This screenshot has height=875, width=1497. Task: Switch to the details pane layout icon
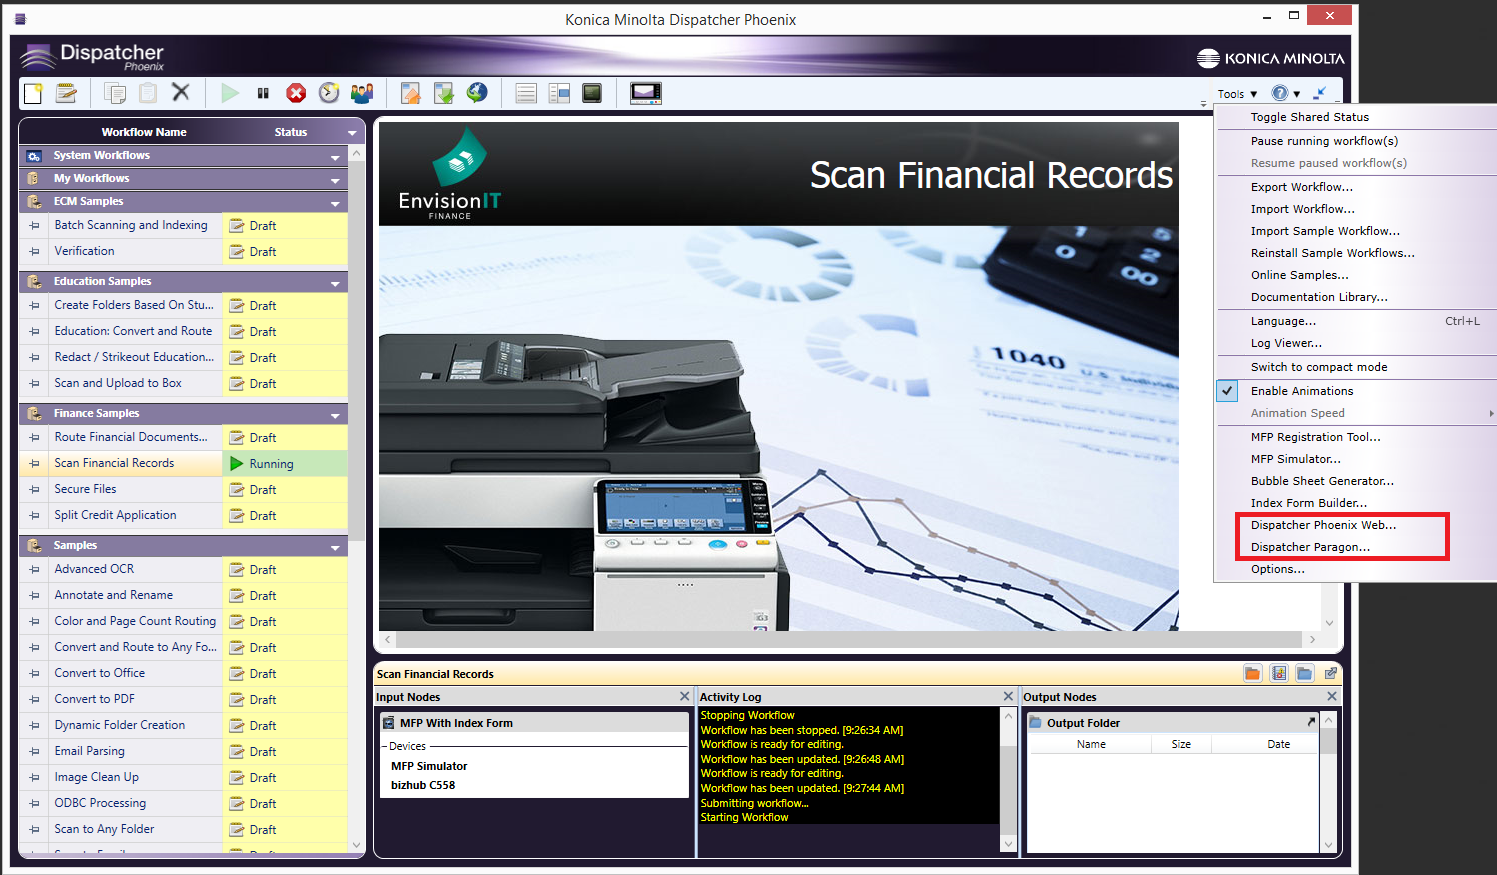[x=559, y=93]
